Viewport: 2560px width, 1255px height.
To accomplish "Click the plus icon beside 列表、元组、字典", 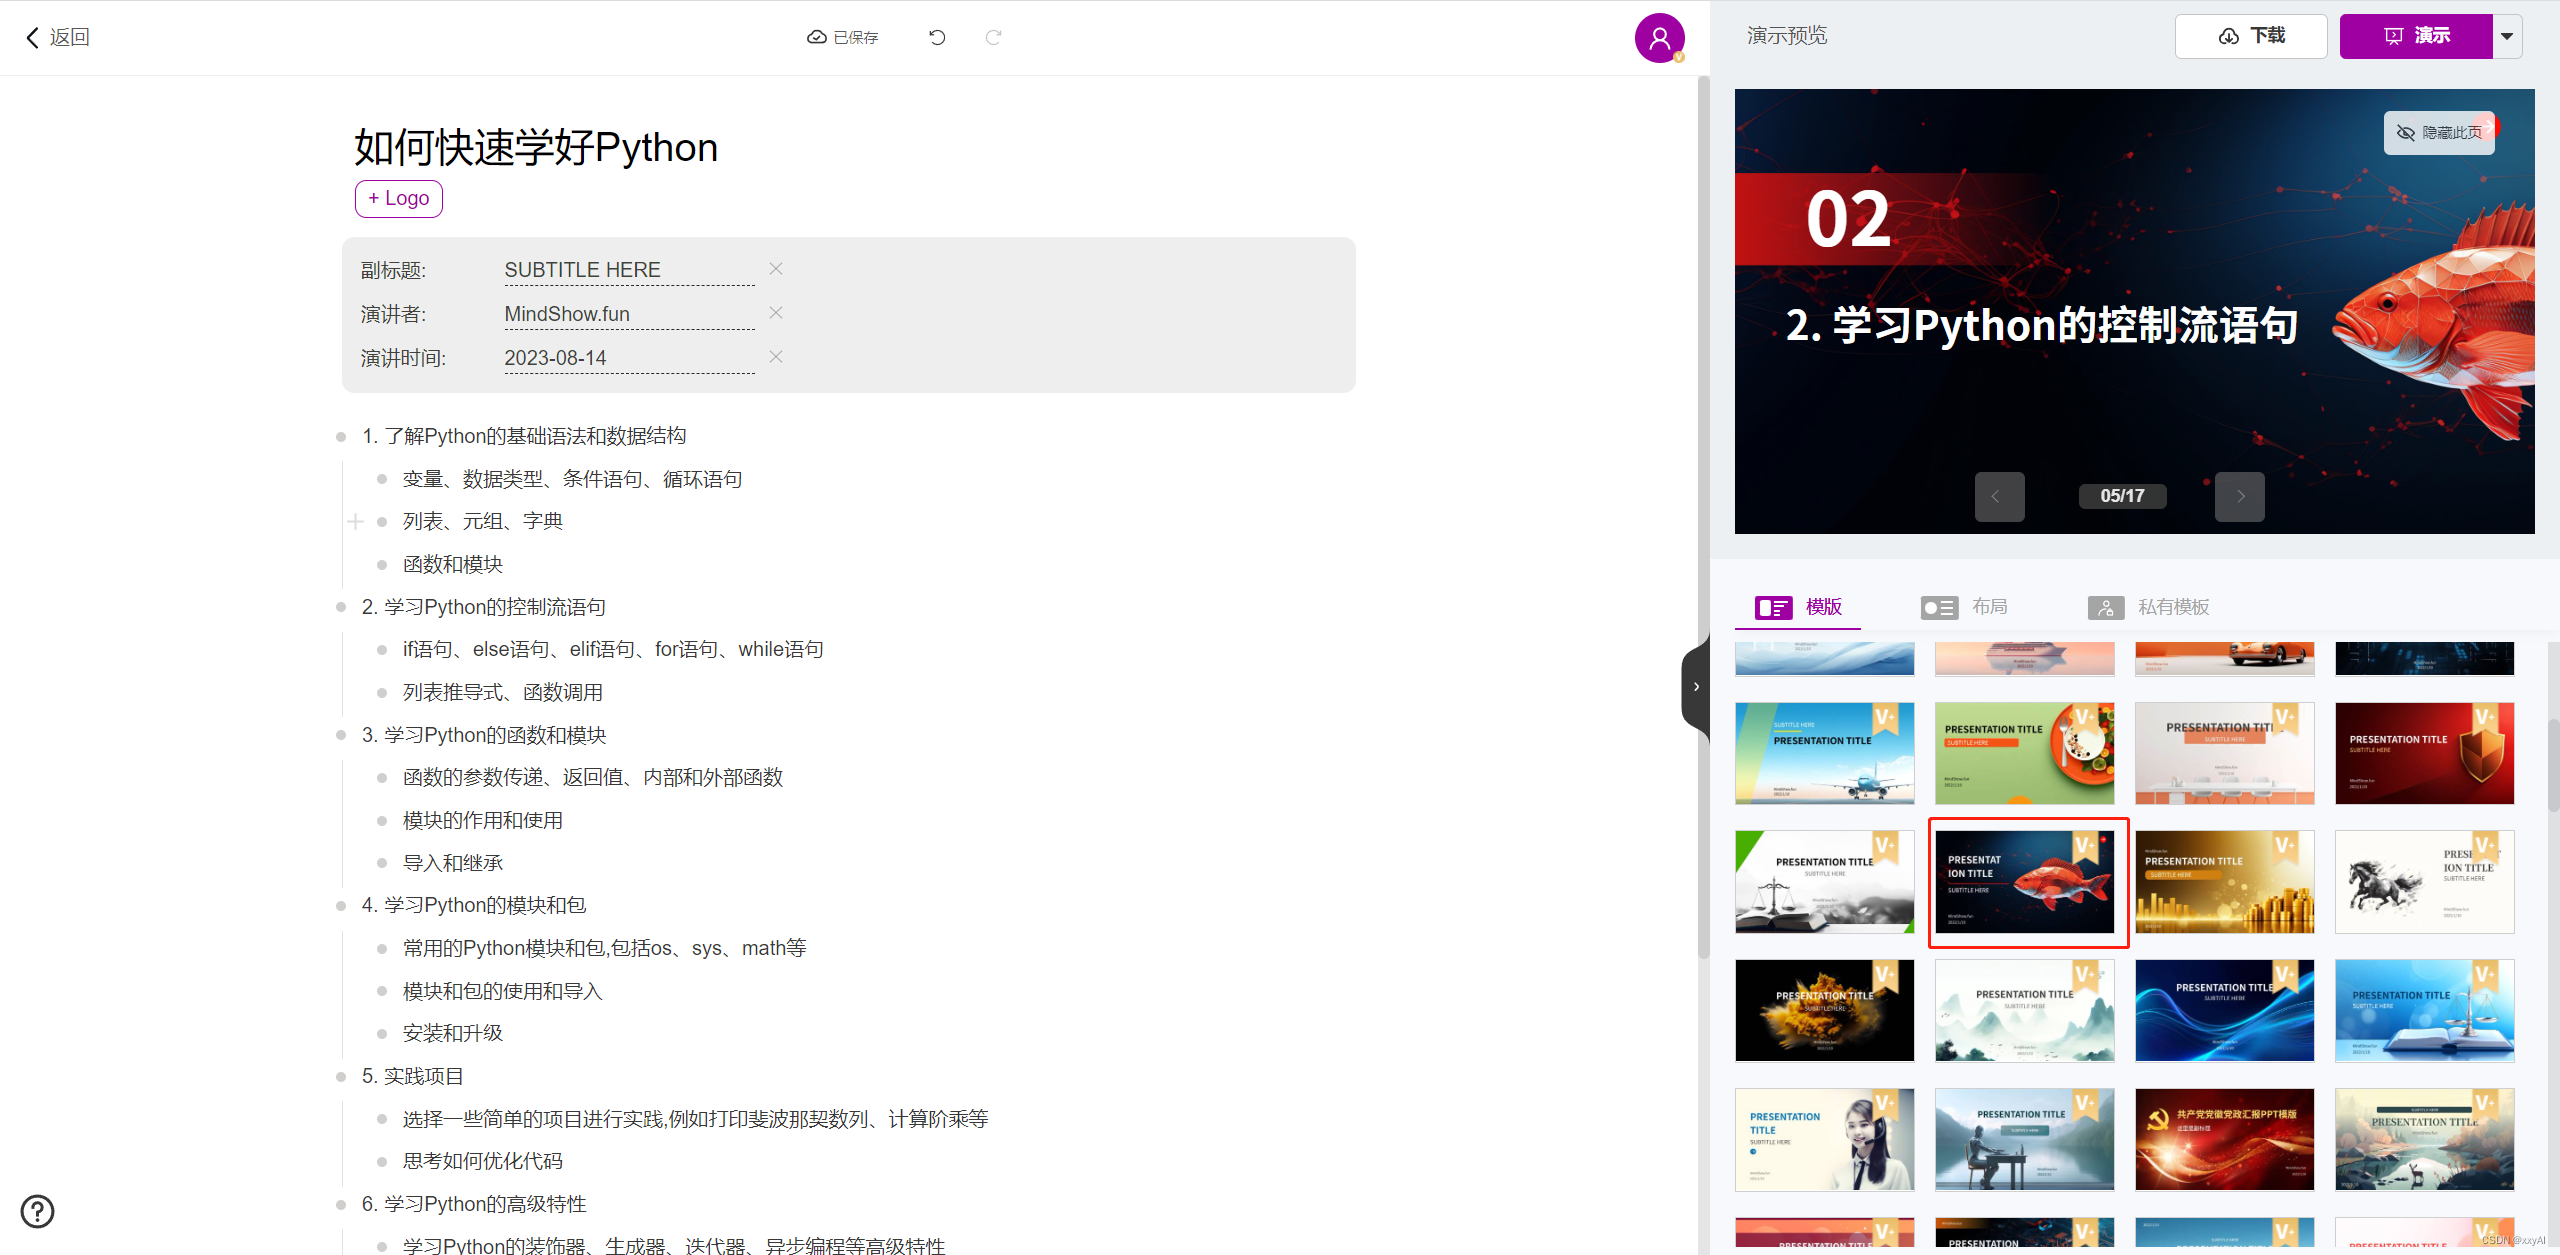I will click(355, 521).
